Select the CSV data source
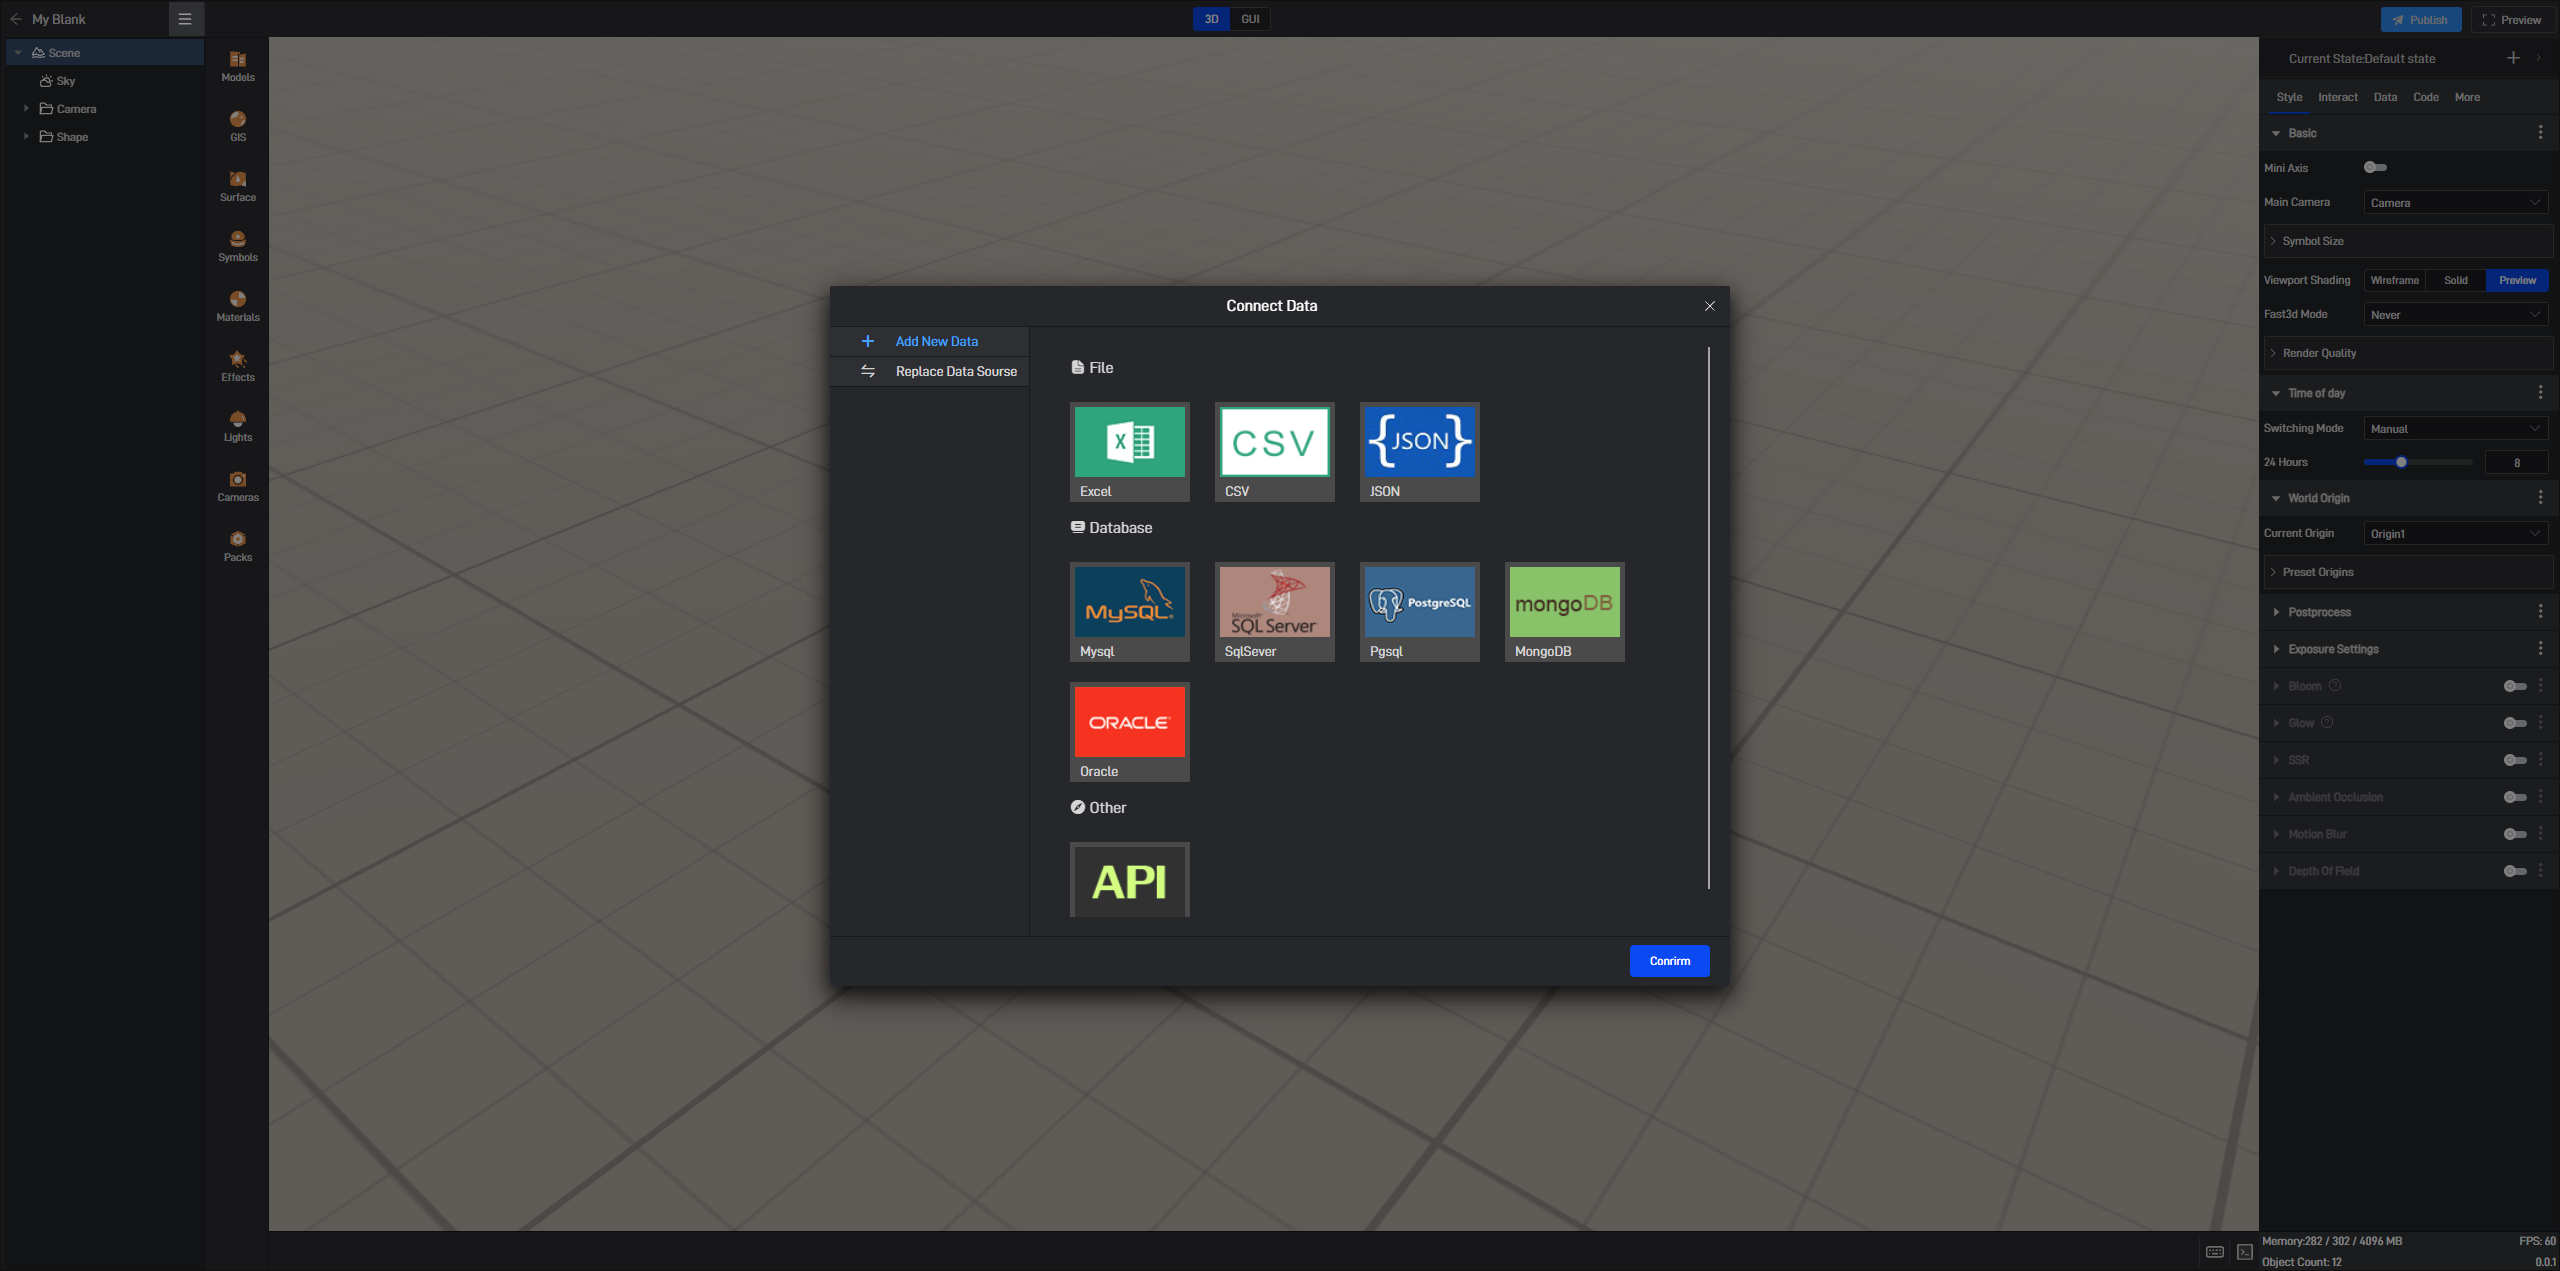 tap(1275, 452)
